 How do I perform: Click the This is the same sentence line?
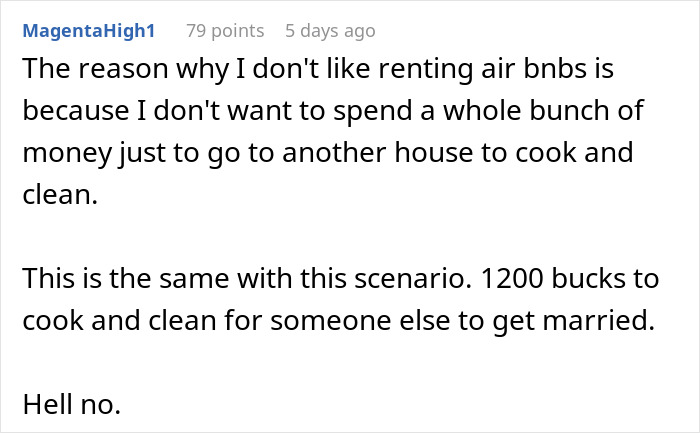341,279
